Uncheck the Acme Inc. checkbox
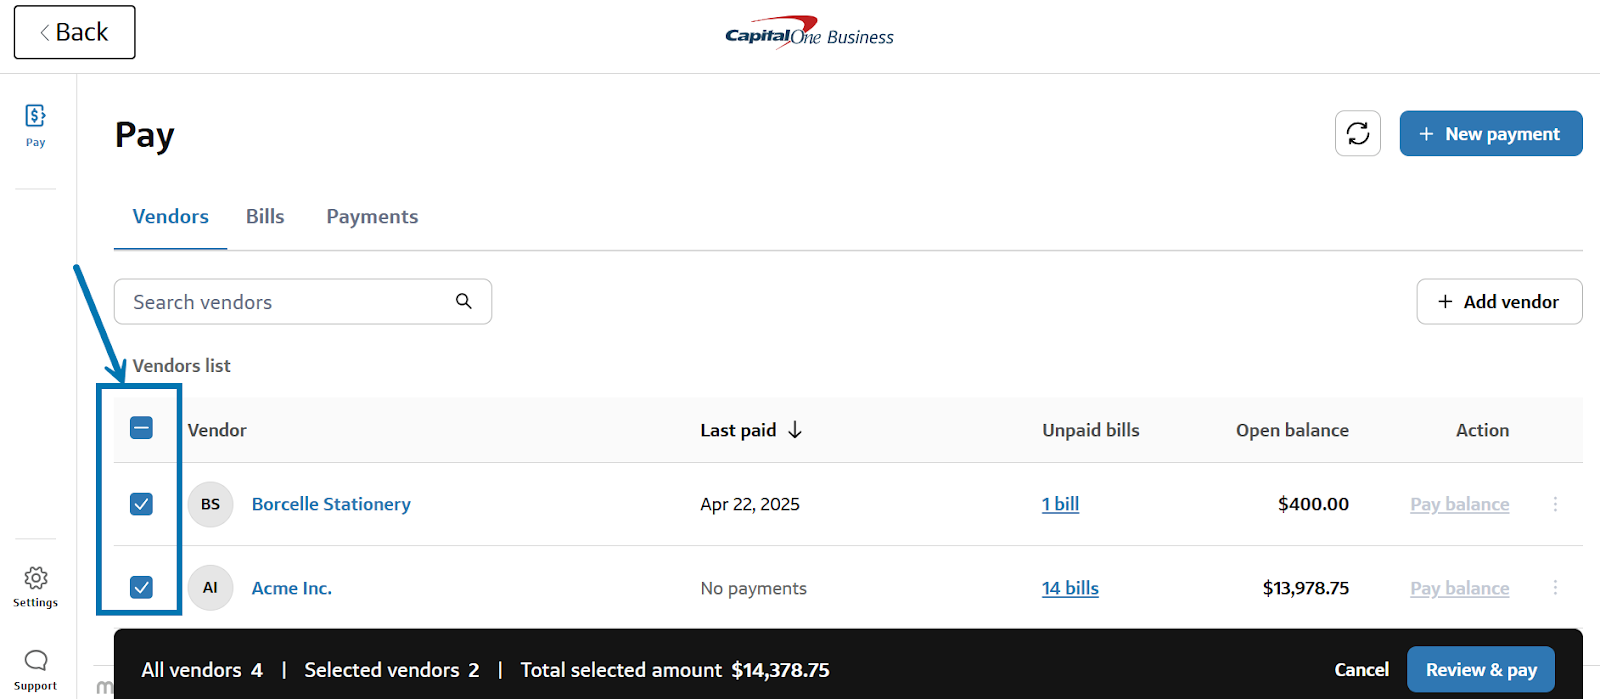Viewport: 1600px width, 699px height. click(141, 588)
